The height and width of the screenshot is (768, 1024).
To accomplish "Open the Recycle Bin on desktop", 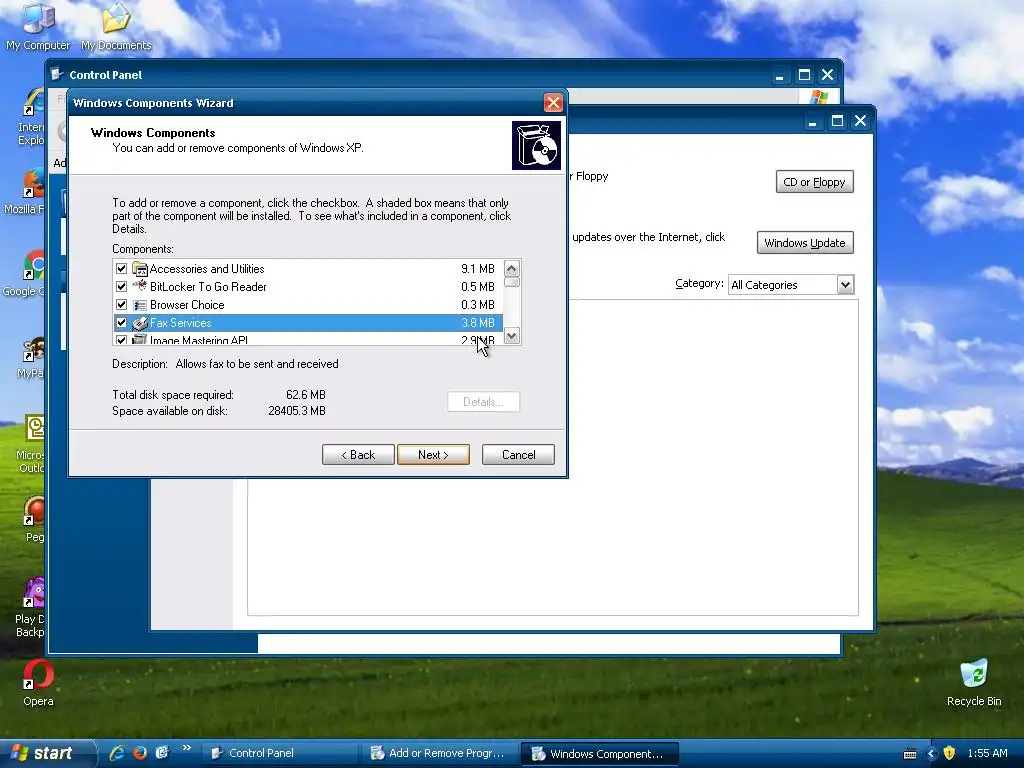I will 974,683.
